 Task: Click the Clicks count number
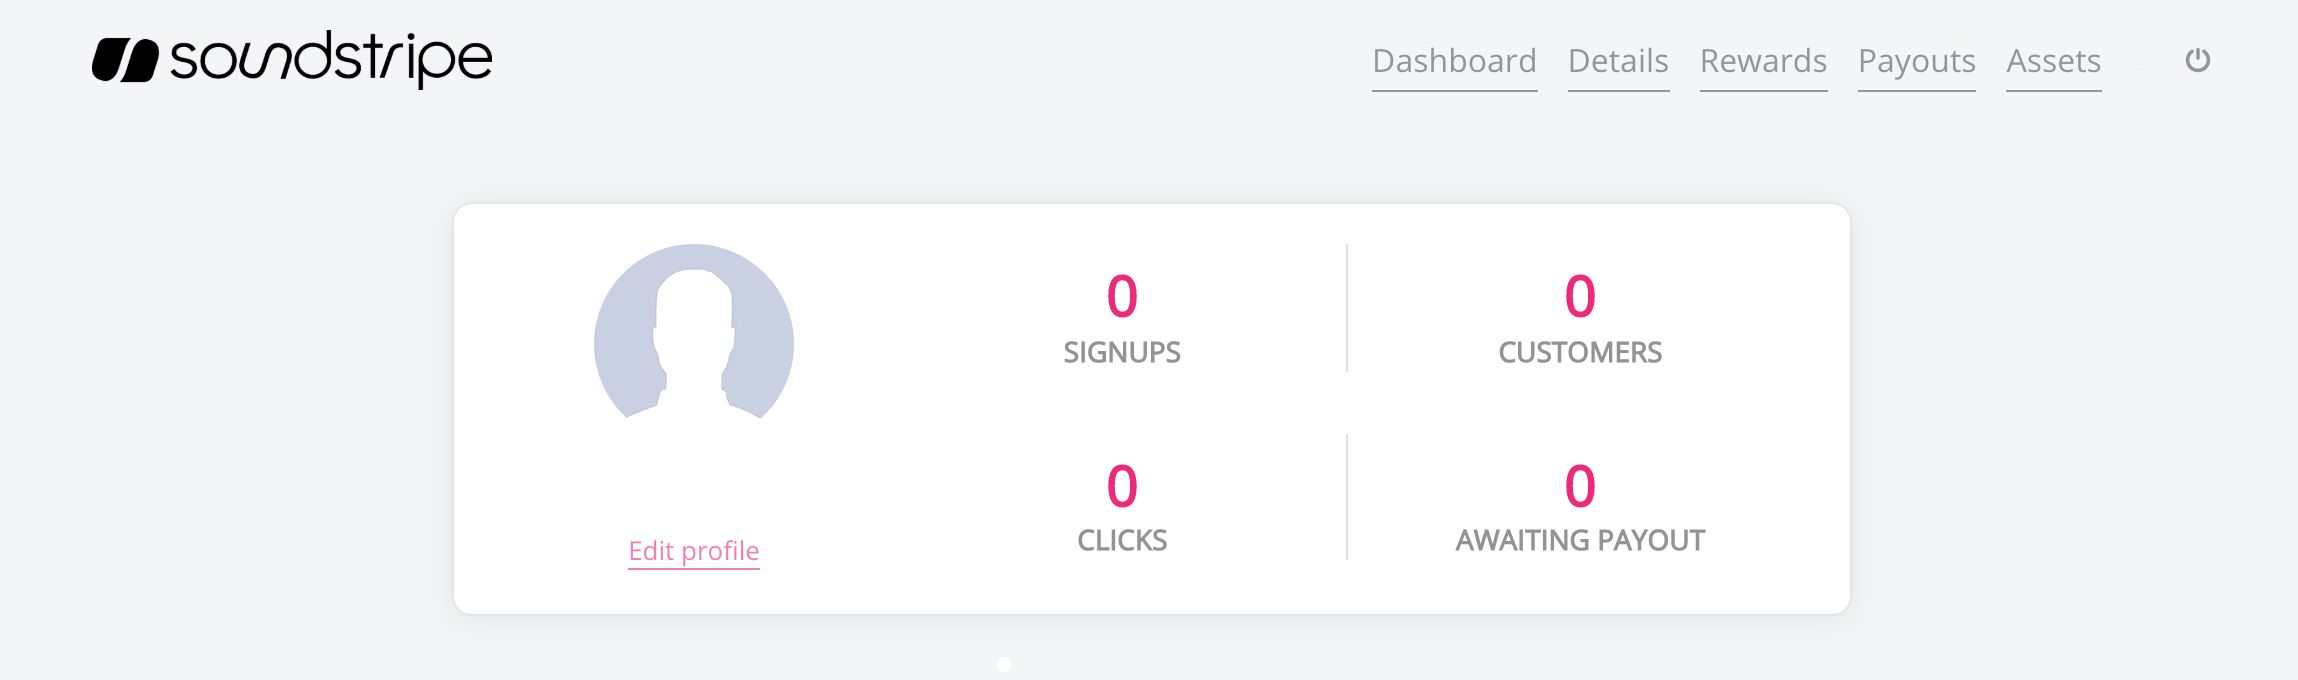[1122, 486]
